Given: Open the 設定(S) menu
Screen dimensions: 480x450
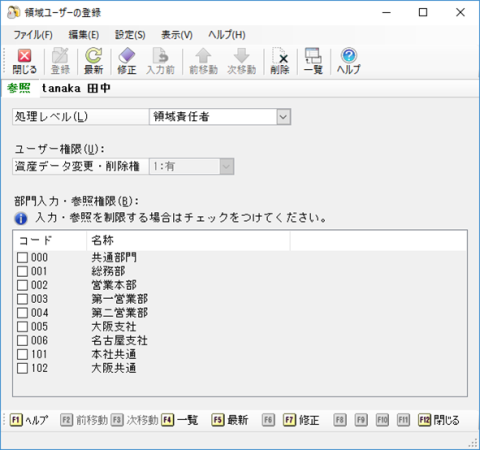Looking at the screenshot, I should pos(130,35).
